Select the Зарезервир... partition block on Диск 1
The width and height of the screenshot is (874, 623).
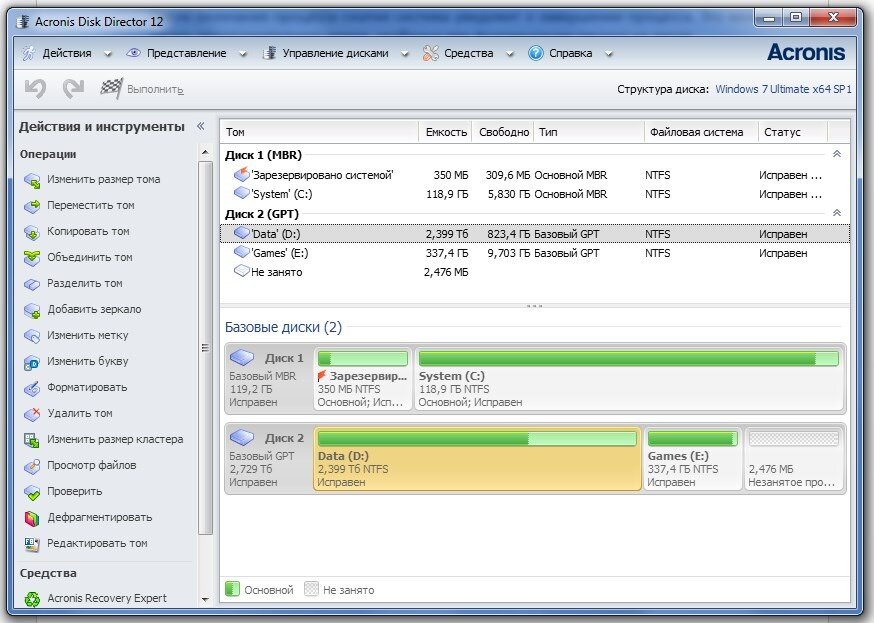click(363, 379)
